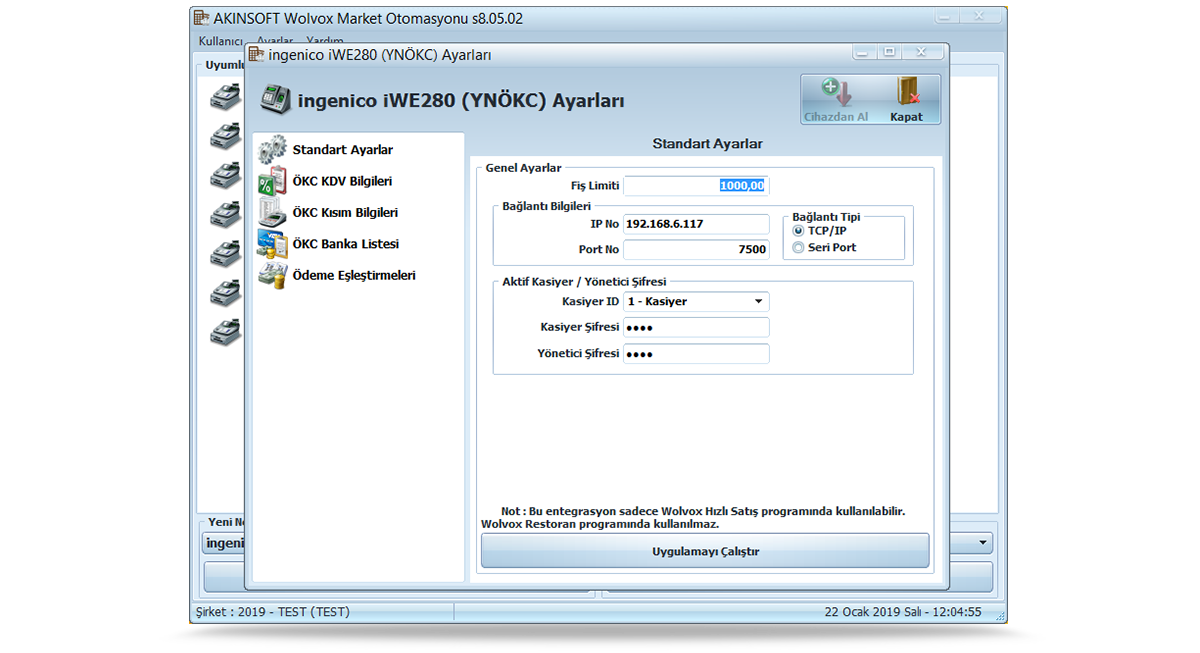Select the ÖKC Kısım Bilgileri icon

click(x=272, y=212)
